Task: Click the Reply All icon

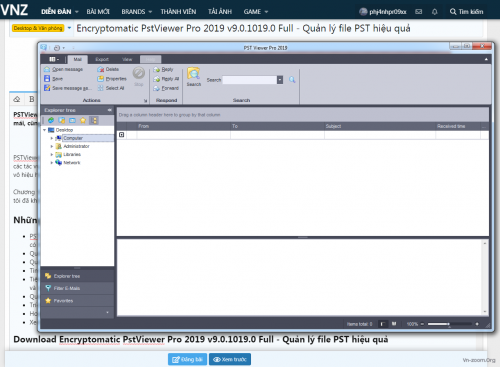Action: [157, 79]
